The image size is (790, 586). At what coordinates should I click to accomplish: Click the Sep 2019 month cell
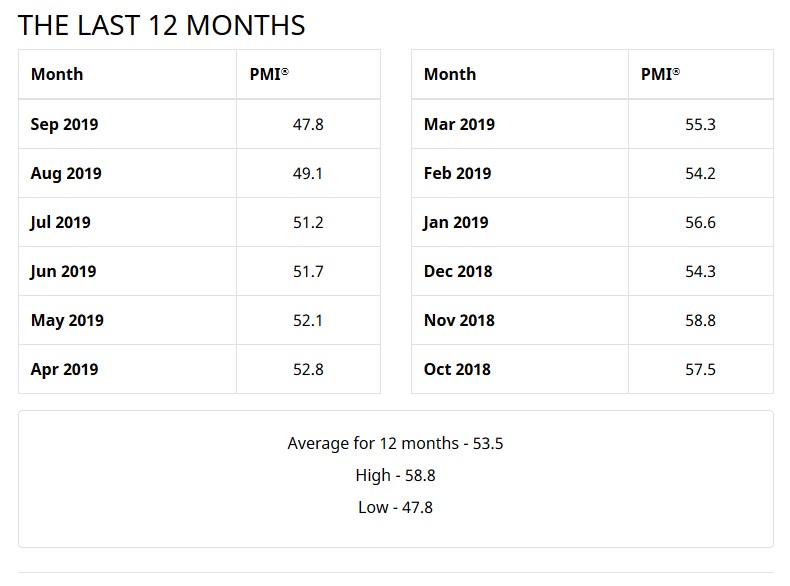coord(65,124)
